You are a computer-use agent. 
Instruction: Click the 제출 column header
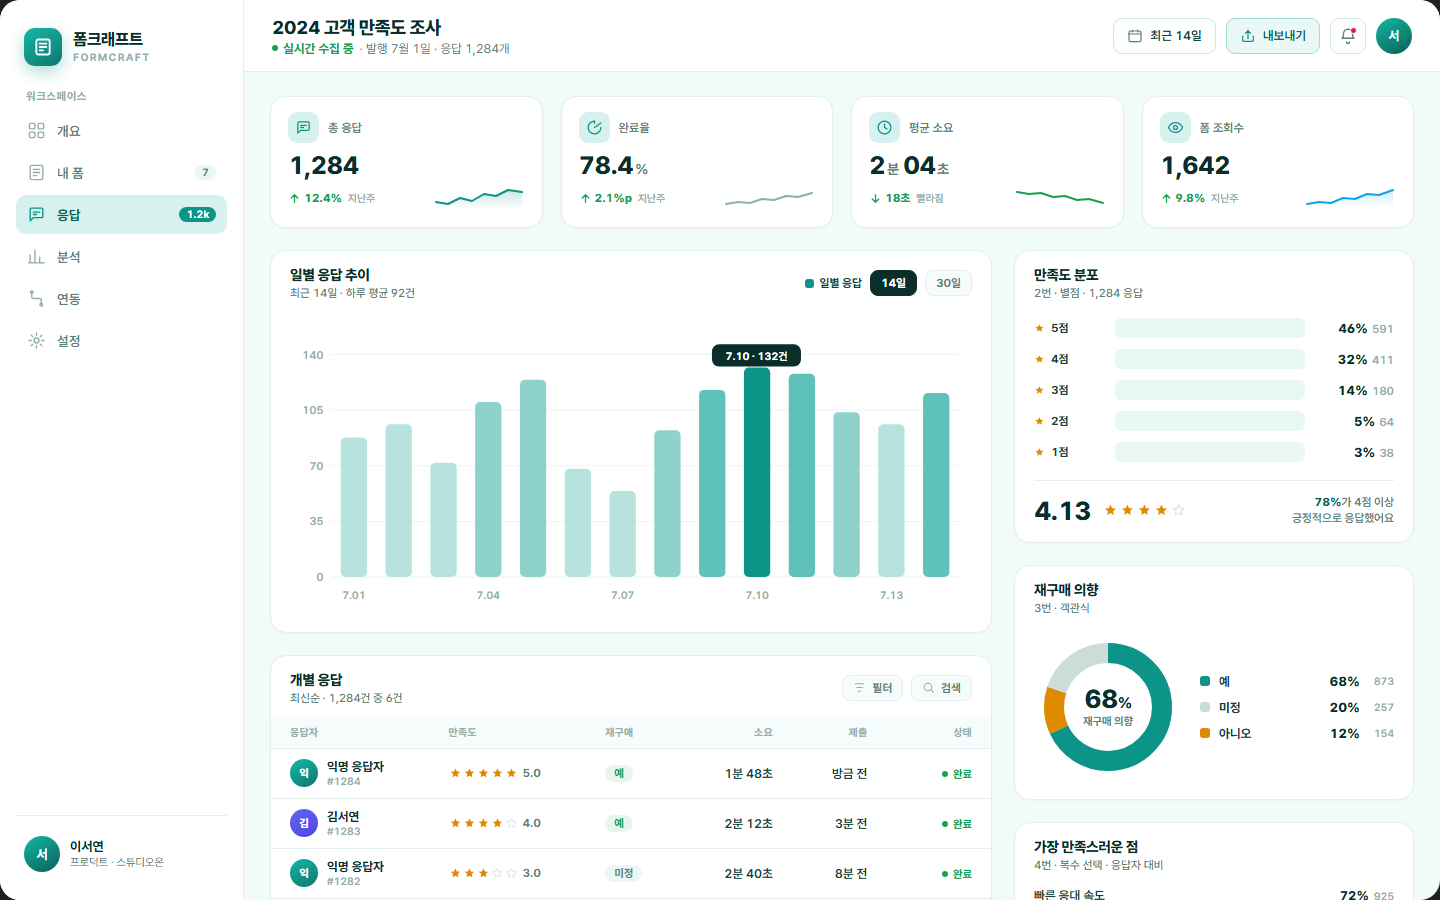[x=858, y=733]
